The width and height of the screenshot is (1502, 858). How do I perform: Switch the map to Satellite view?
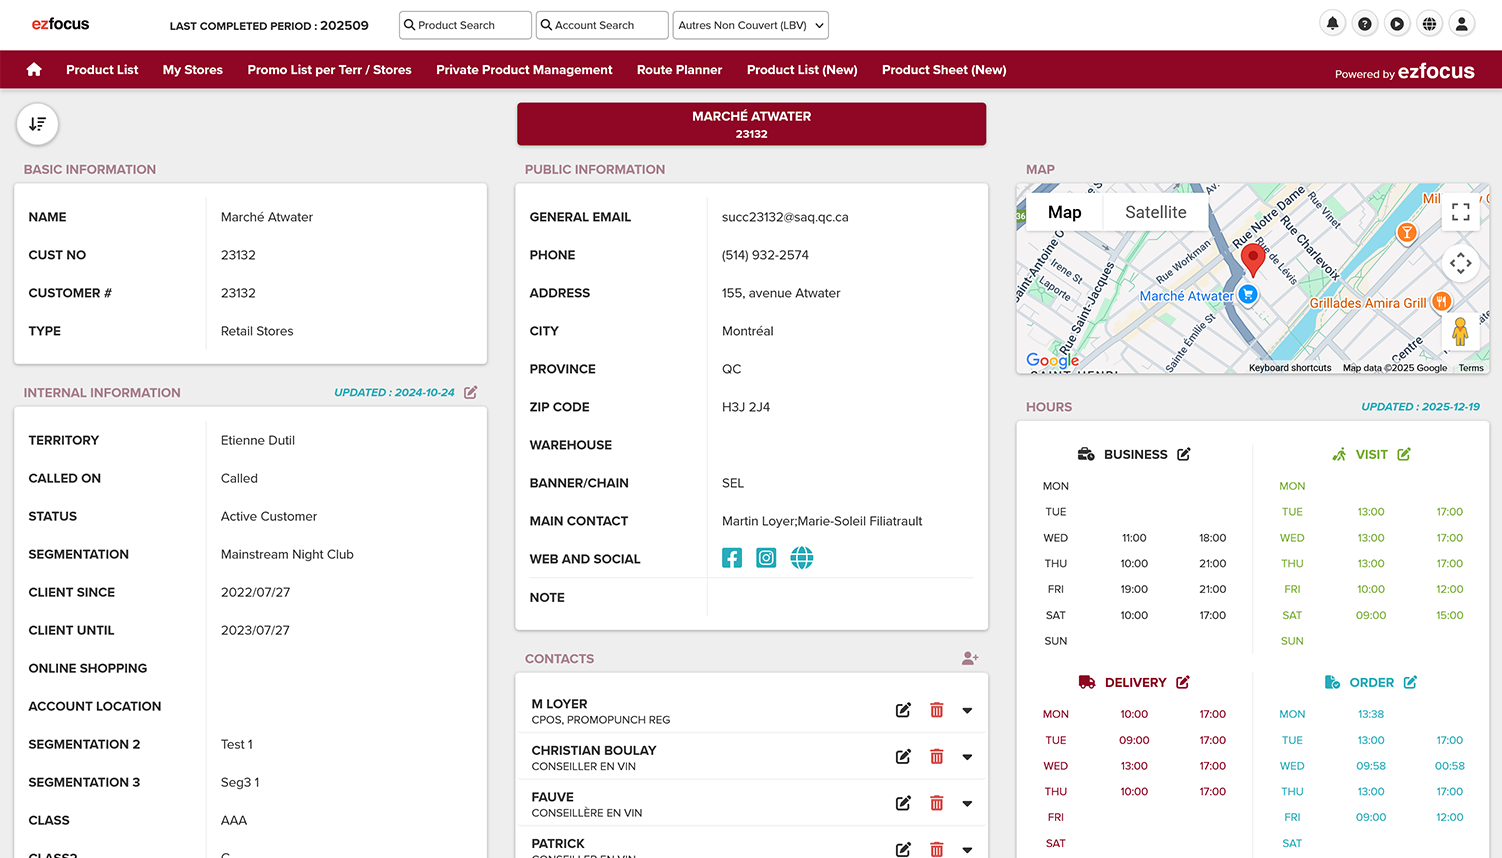point(1155,212)
